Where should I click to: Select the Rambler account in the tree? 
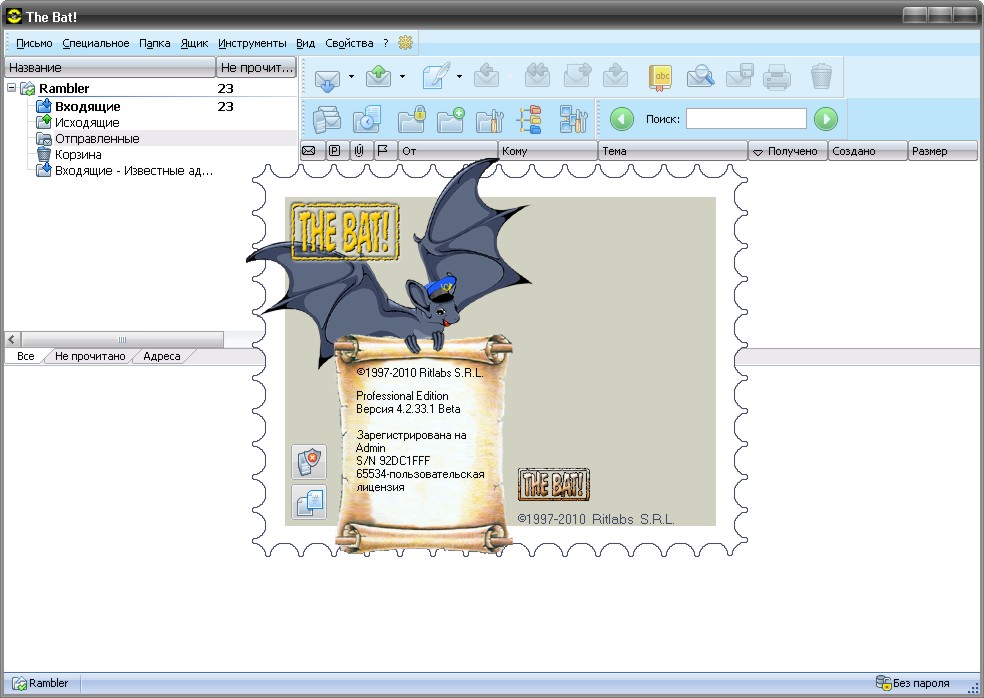(64, 89)
